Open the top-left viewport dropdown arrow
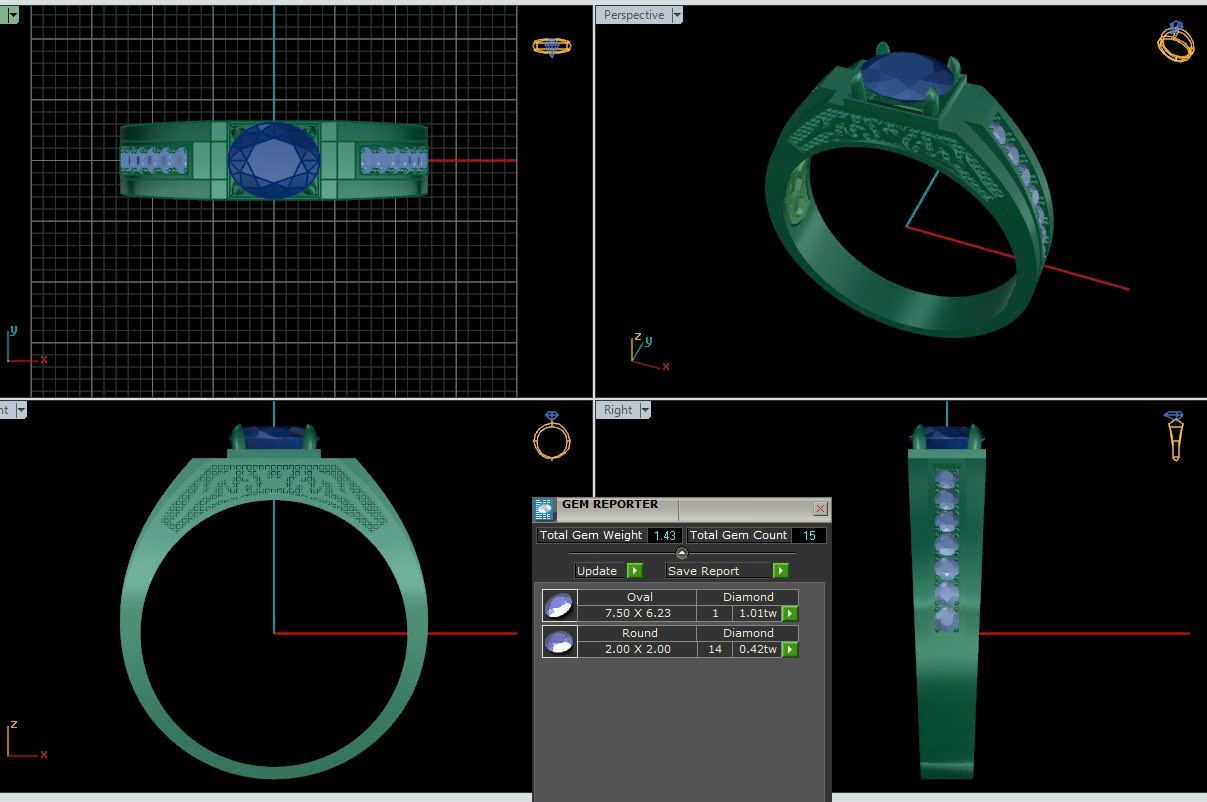Screen dimensions: 1207x802 coord(13,15)
